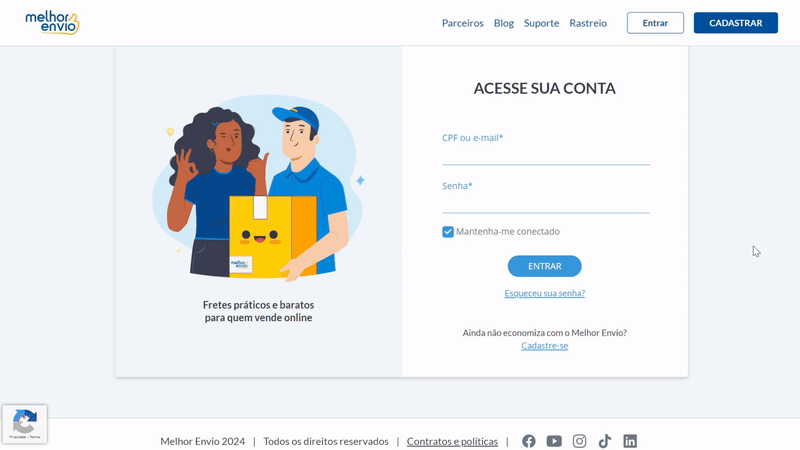The height and width of the screenshot is (450, 800).
Task: Go to the Blog page
Action: pyautogui.click(x=504, y=23)
